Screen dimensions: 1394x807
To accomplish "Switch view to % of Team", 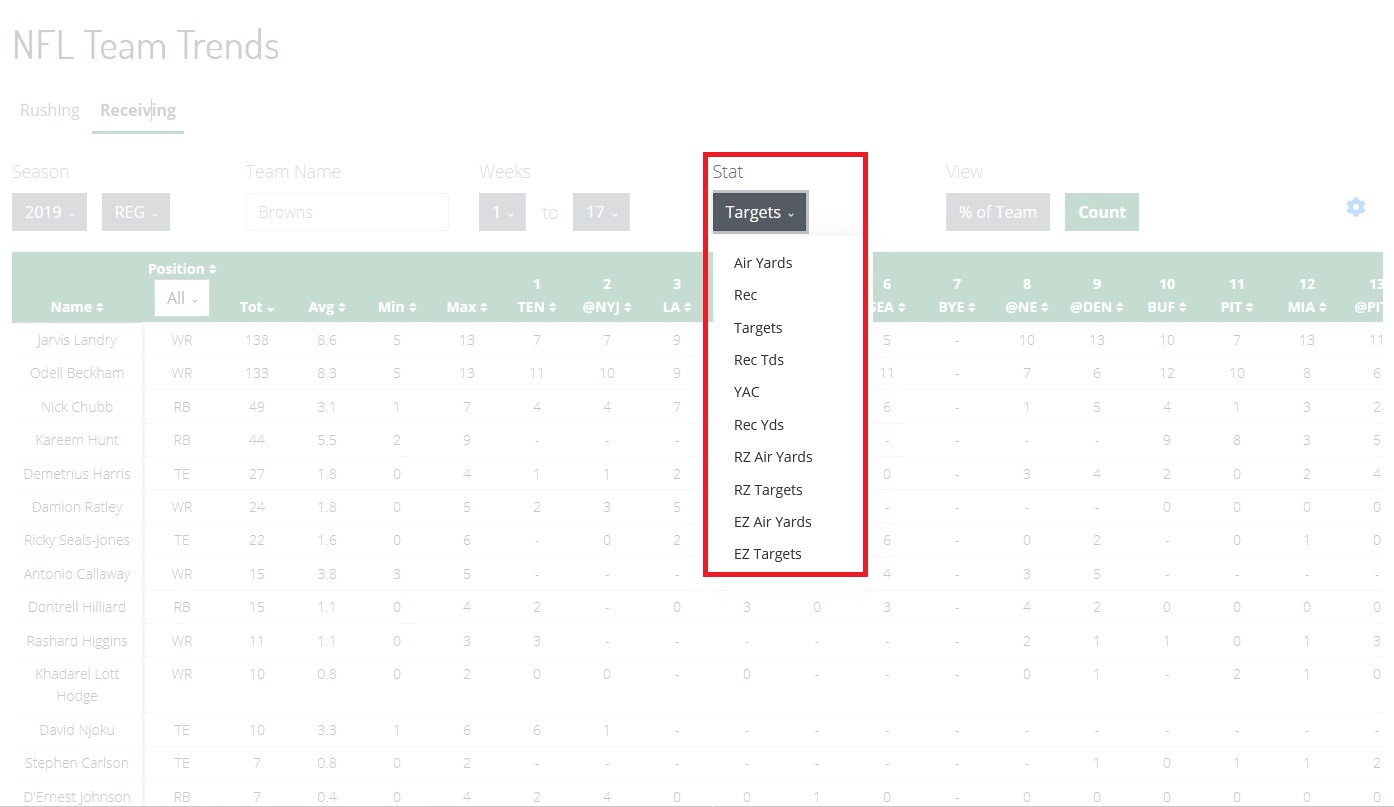I will click(x=997, y=212).
